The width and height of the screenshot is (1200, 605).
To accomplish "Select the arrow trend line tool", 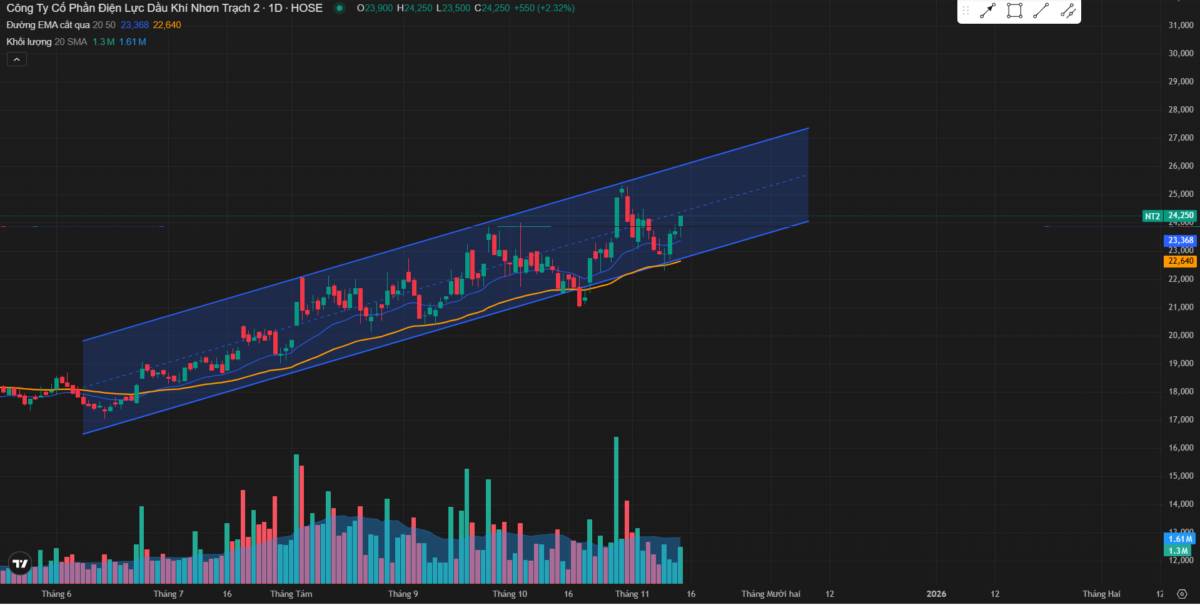I will point(988,11).
